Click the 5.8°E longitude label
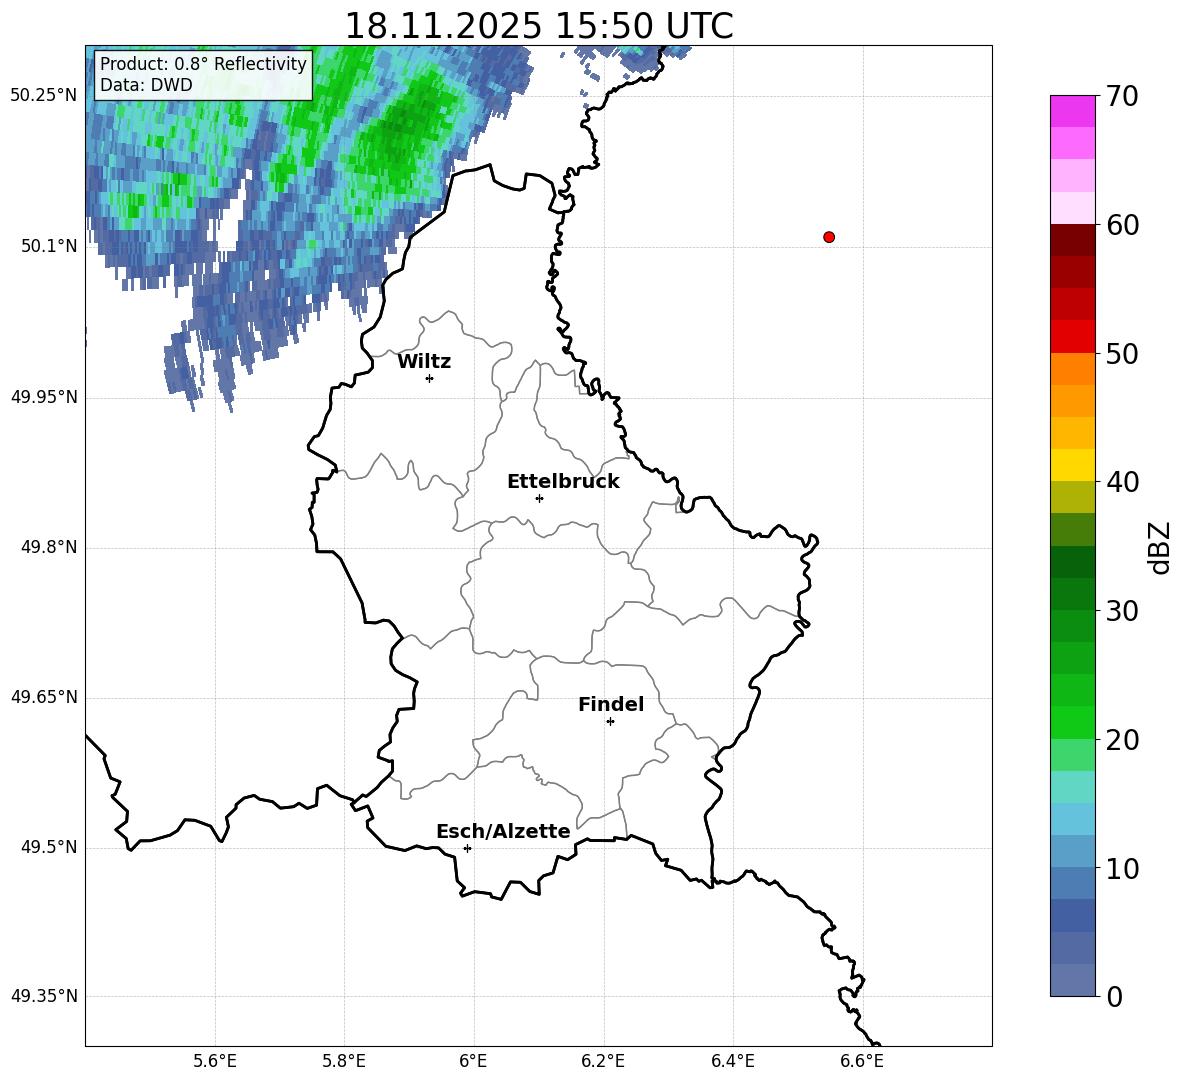 coord(344,1061)
